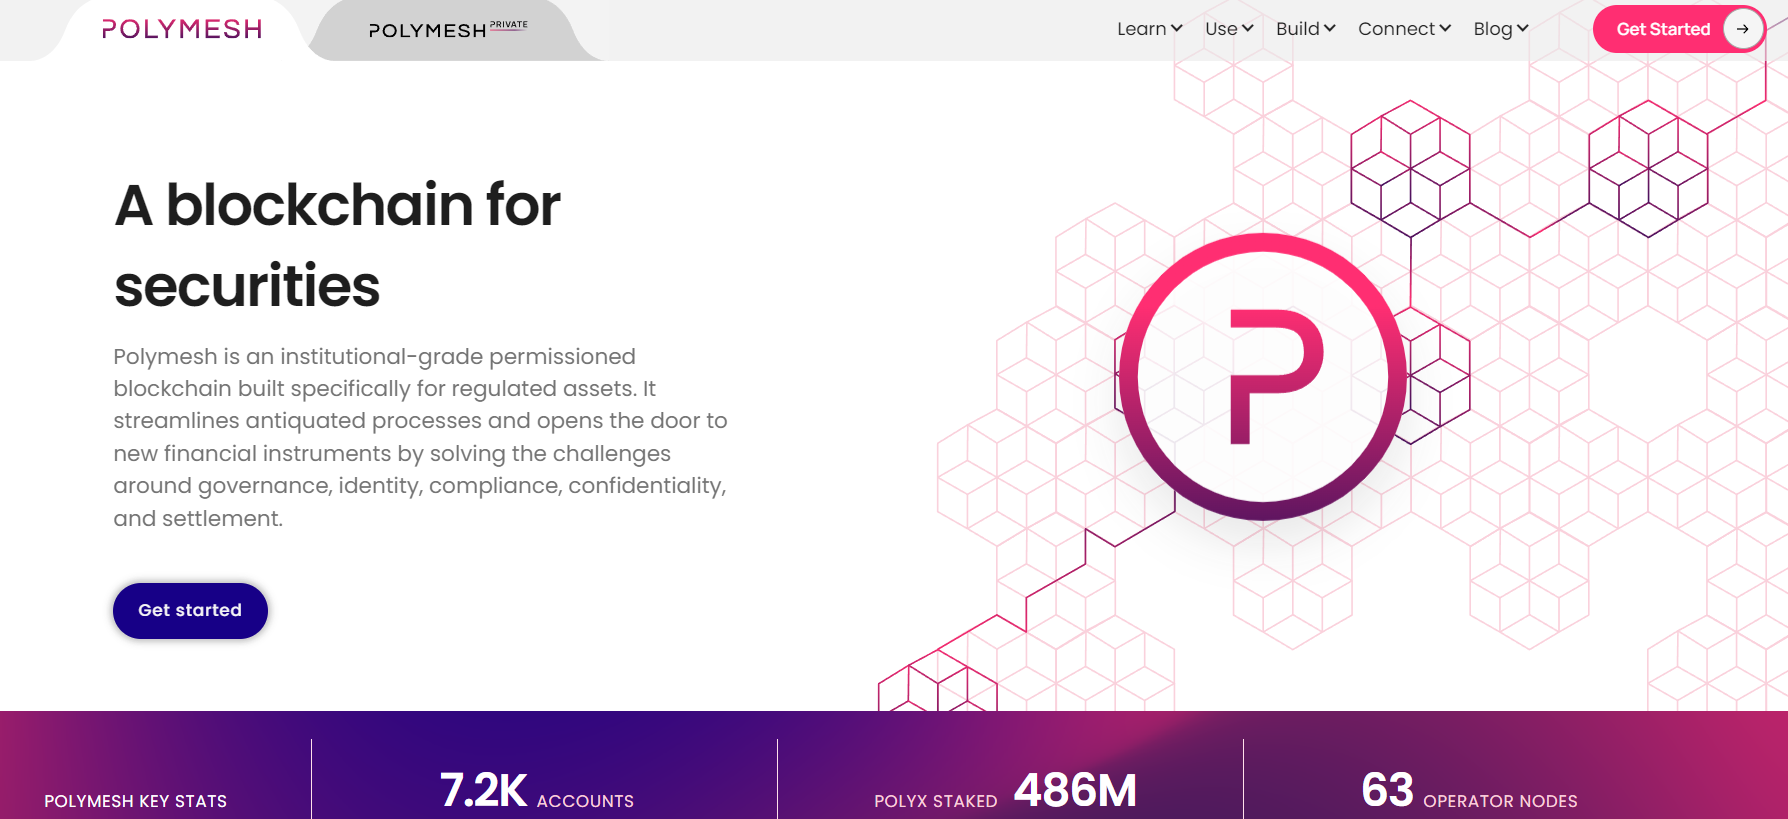Open the Connect navigation menu
Image resolution: width=1788 pixels, height=819 pixels.
(1404, 29)
